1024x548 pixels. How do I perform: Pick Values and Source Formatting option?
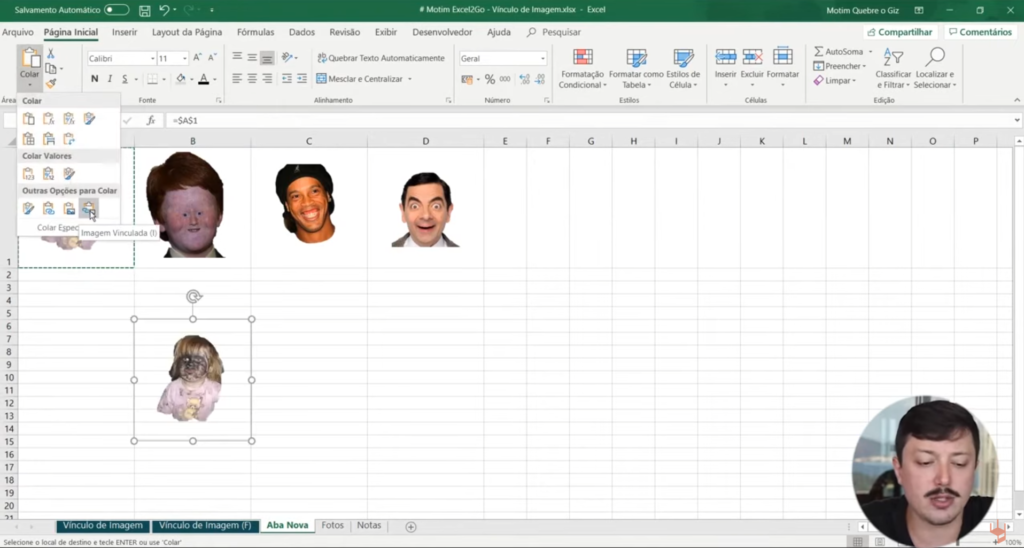69,173
